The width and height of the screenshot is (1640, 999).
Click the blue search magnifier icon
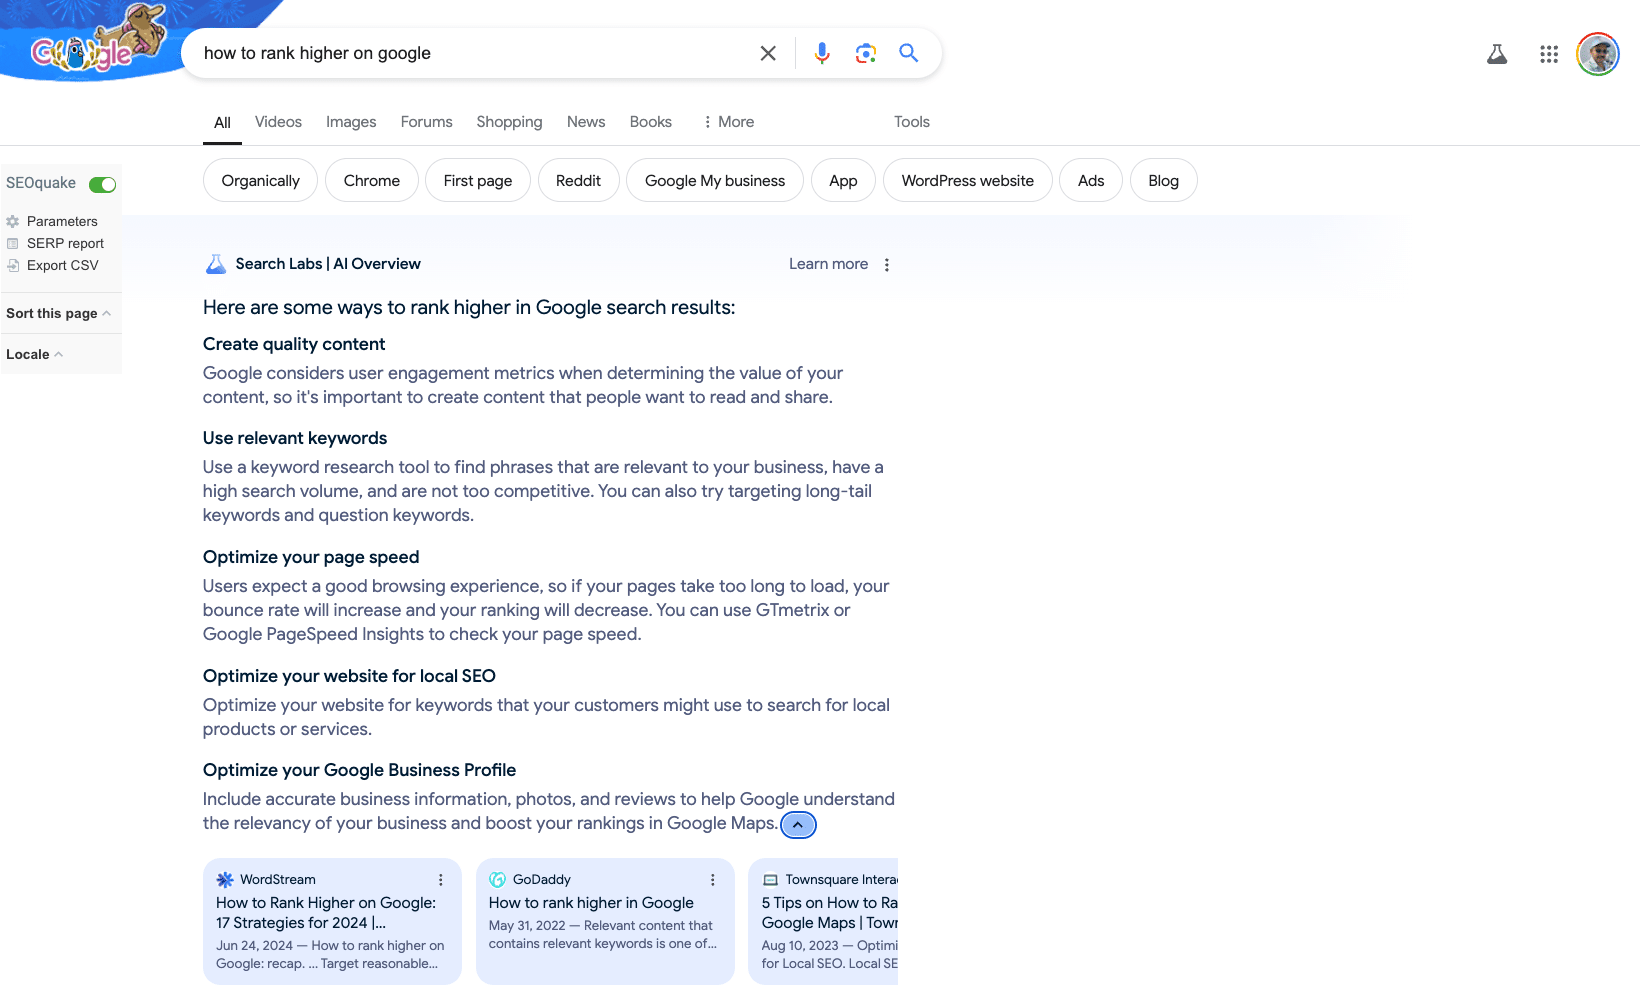908,53
